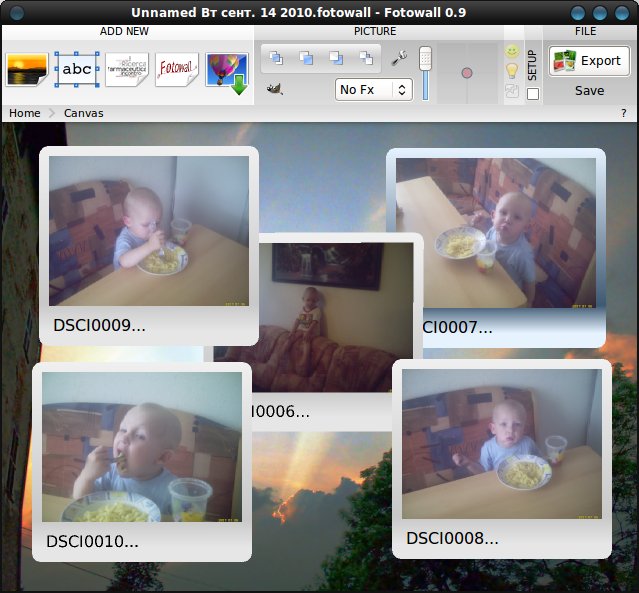
Task: Open the No Fx effects dropdown
Action: (x=373, y=90)
